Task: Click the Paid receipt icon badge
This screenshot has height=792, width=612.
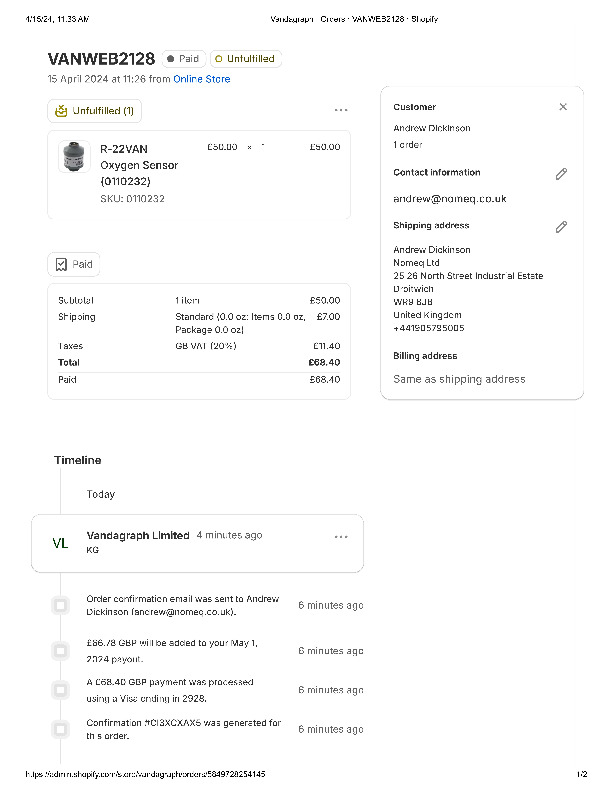Action: click(x=62, y=264)
